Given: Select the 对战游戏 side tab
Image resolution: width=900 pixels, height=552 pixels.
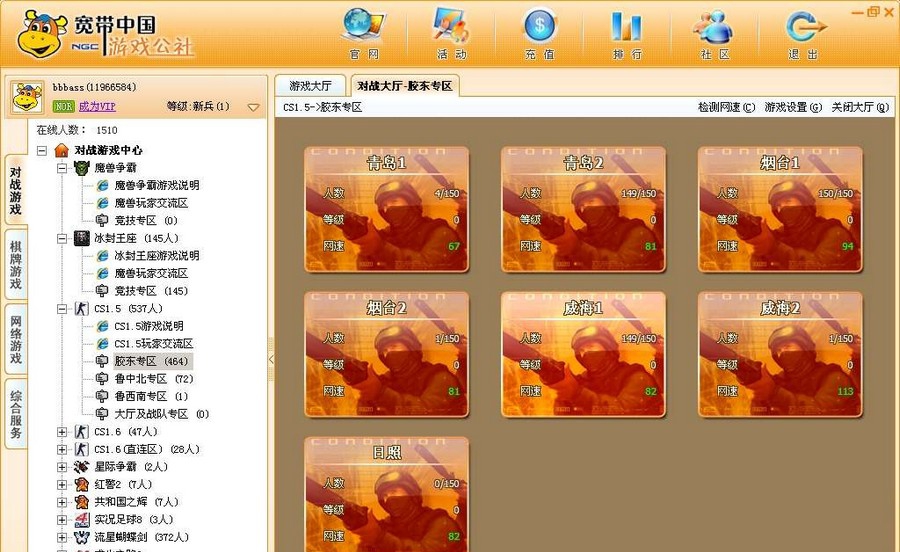Looking at the screenshot, I should [x=15, y=190].
